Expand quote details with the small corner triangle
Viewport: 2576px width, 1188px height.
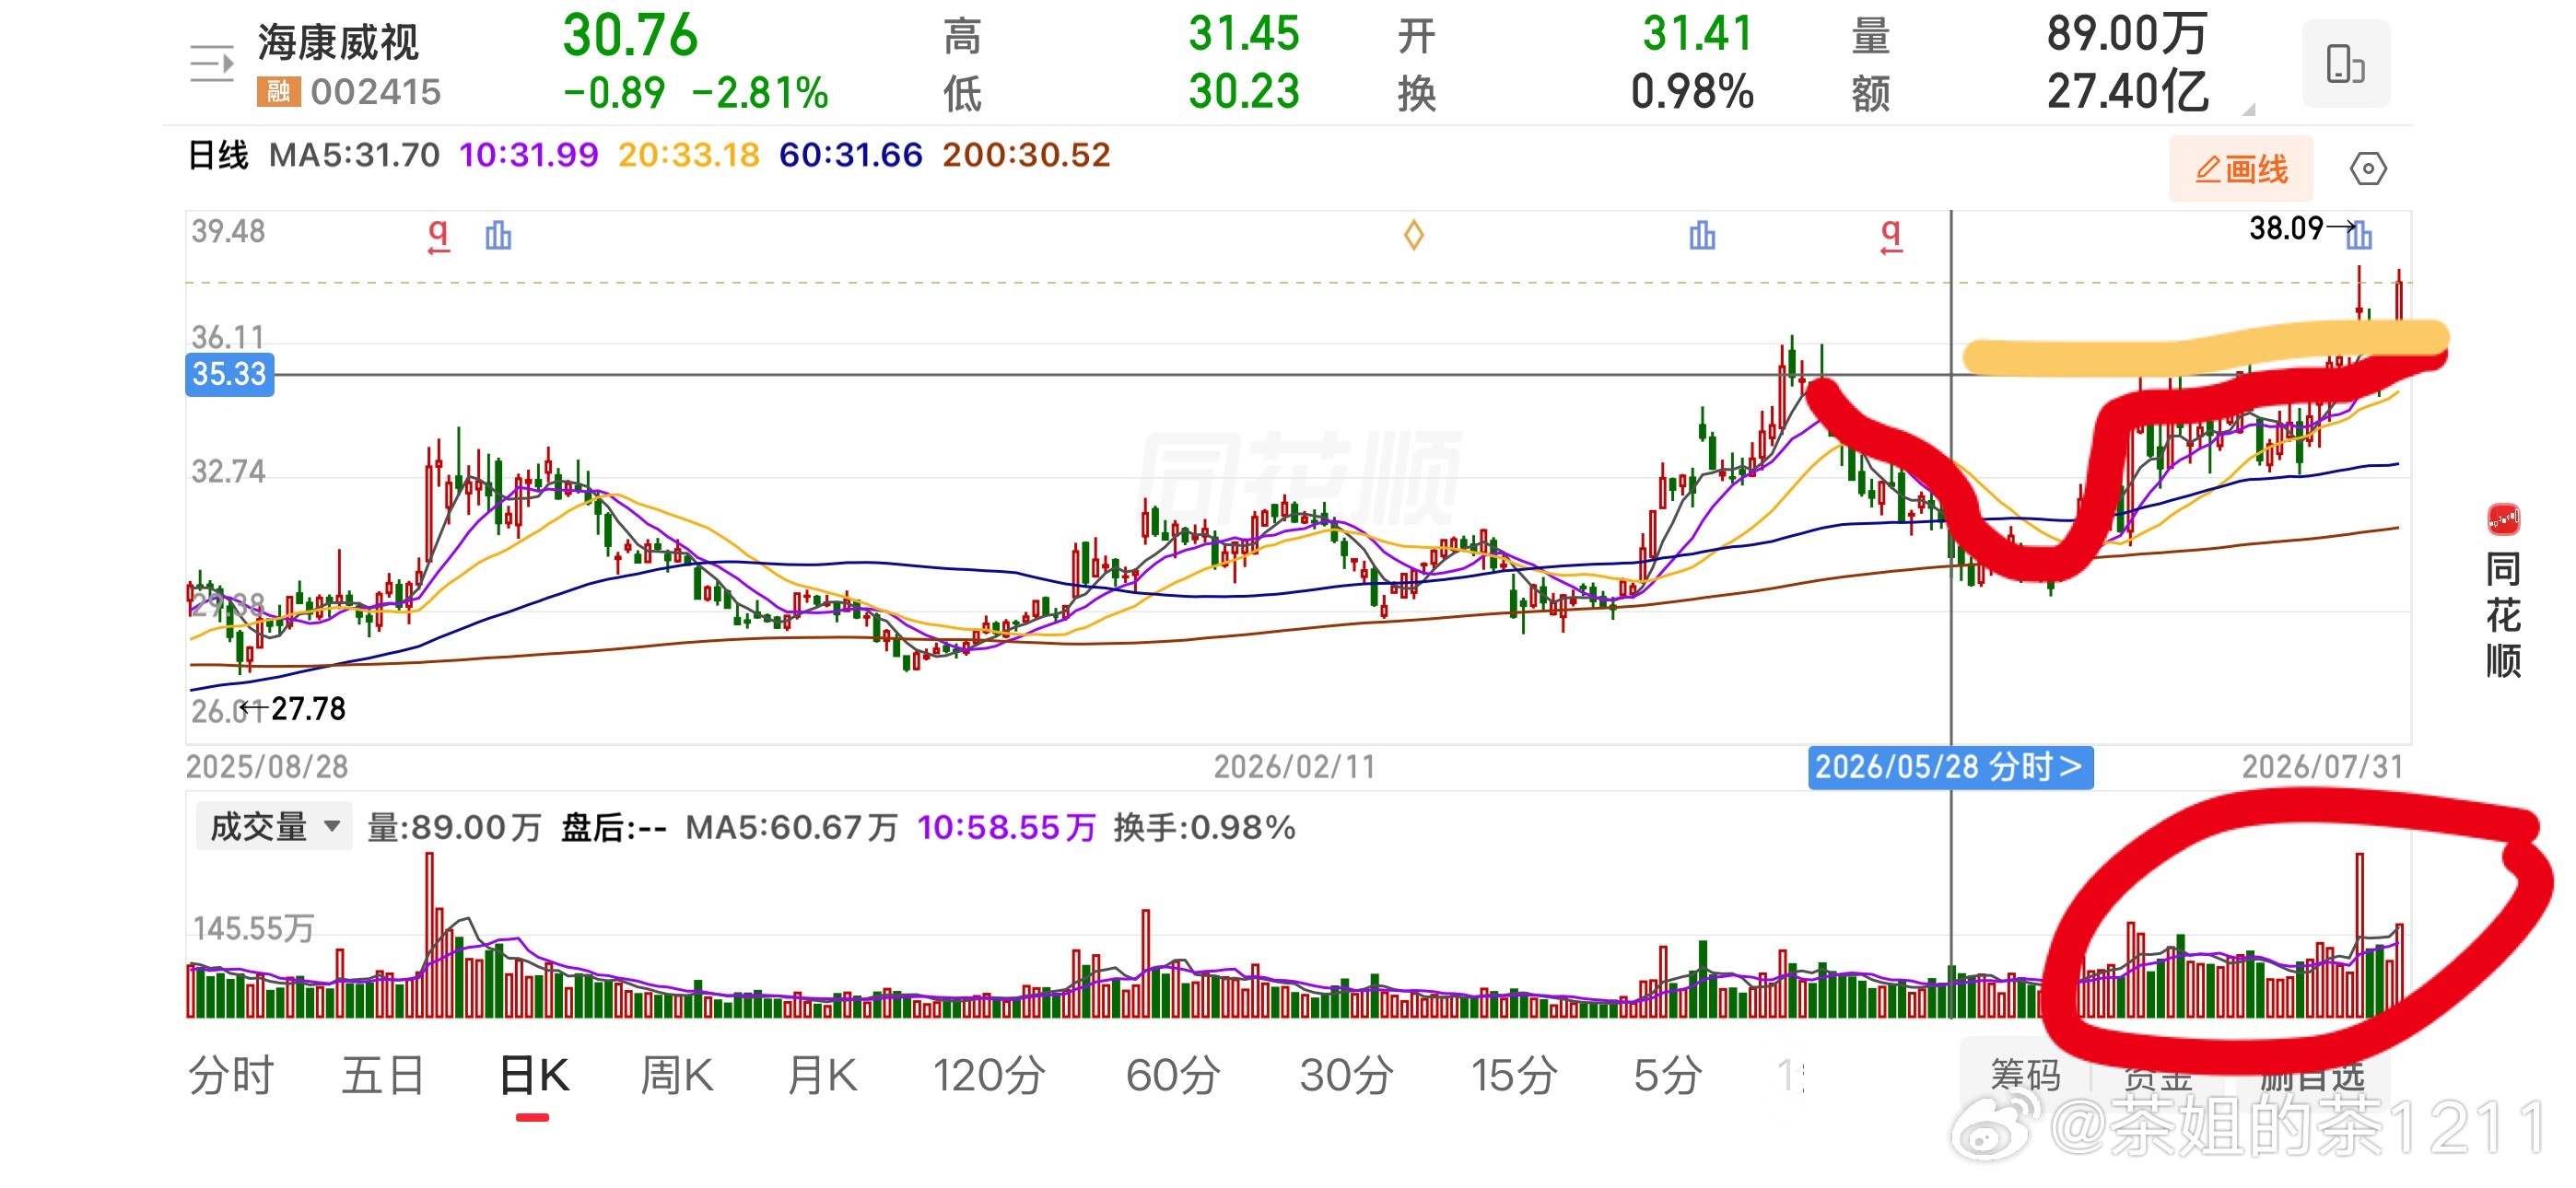point(2248,110)
